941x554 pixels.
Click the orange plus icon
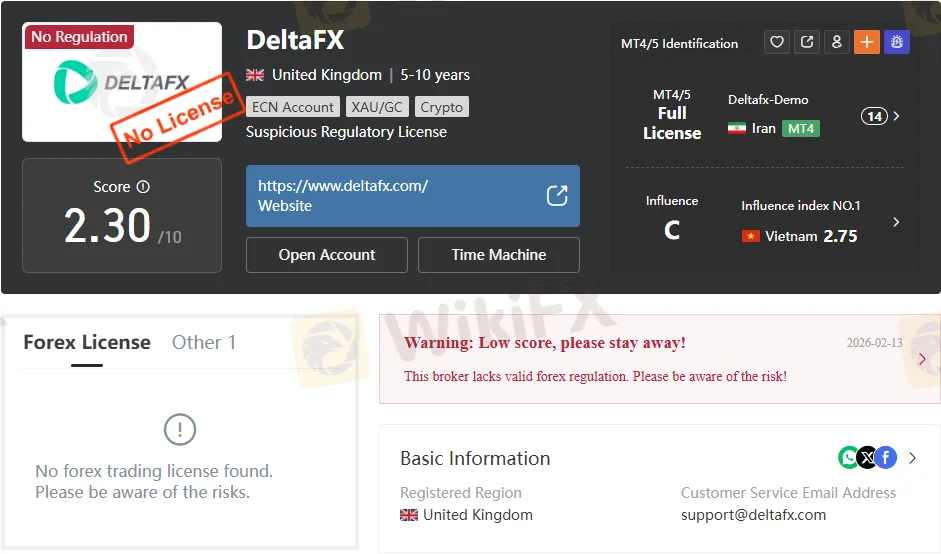click(x=867, y=42)
